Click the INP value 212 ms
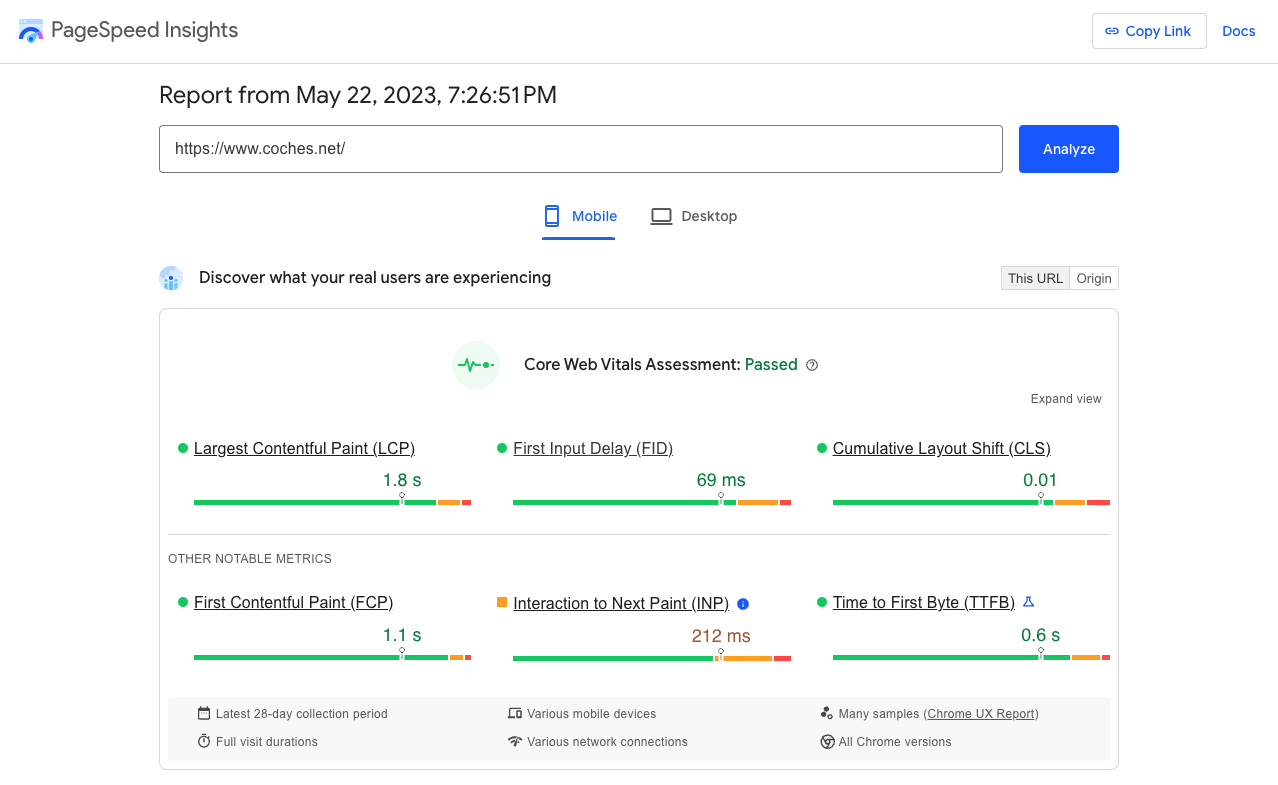1278x785 pixels. point(721,636)
